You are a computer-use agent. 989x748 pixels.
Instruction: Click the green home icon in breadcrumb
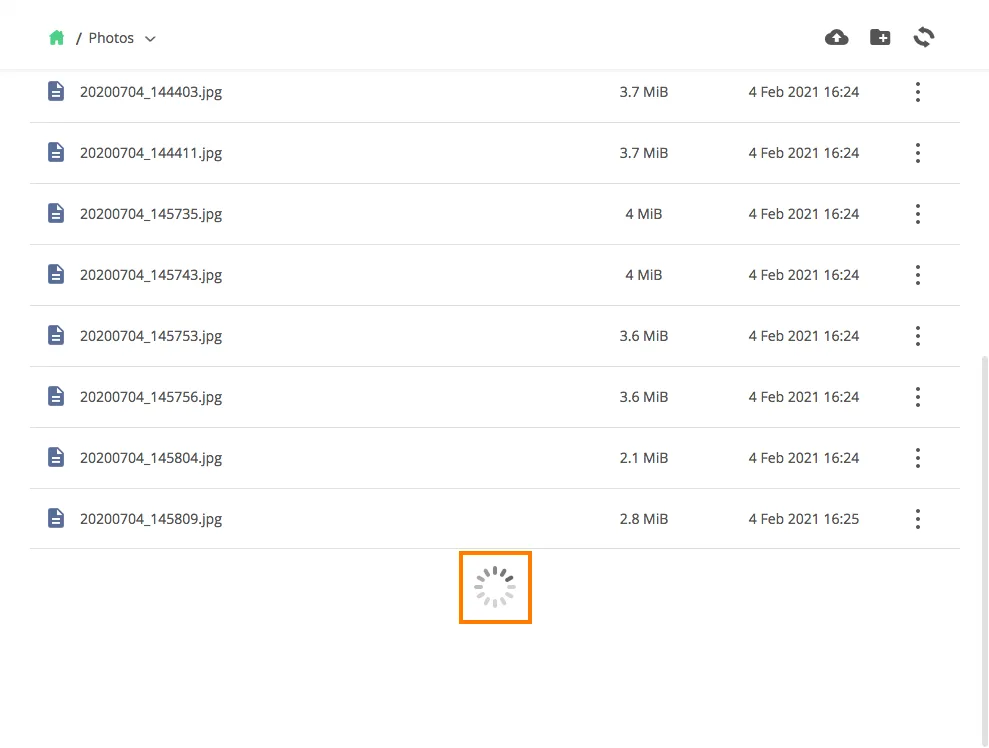click(57, 38)
